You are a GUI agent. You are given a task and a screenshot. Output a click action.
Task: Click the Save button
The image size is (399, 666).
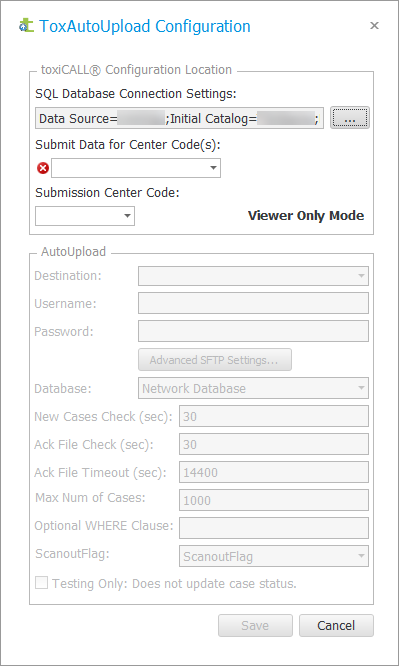point(255,625)
